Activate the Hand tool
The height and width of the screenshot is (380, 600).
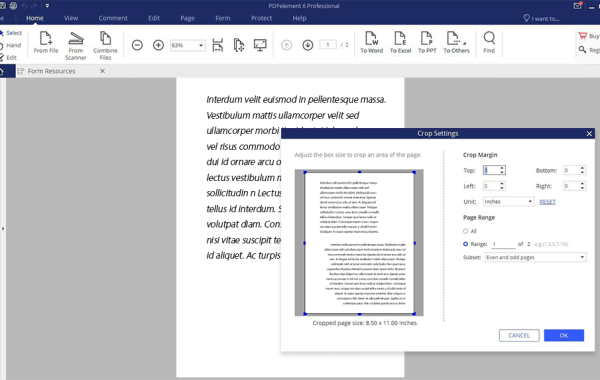[x=11, y=45]
